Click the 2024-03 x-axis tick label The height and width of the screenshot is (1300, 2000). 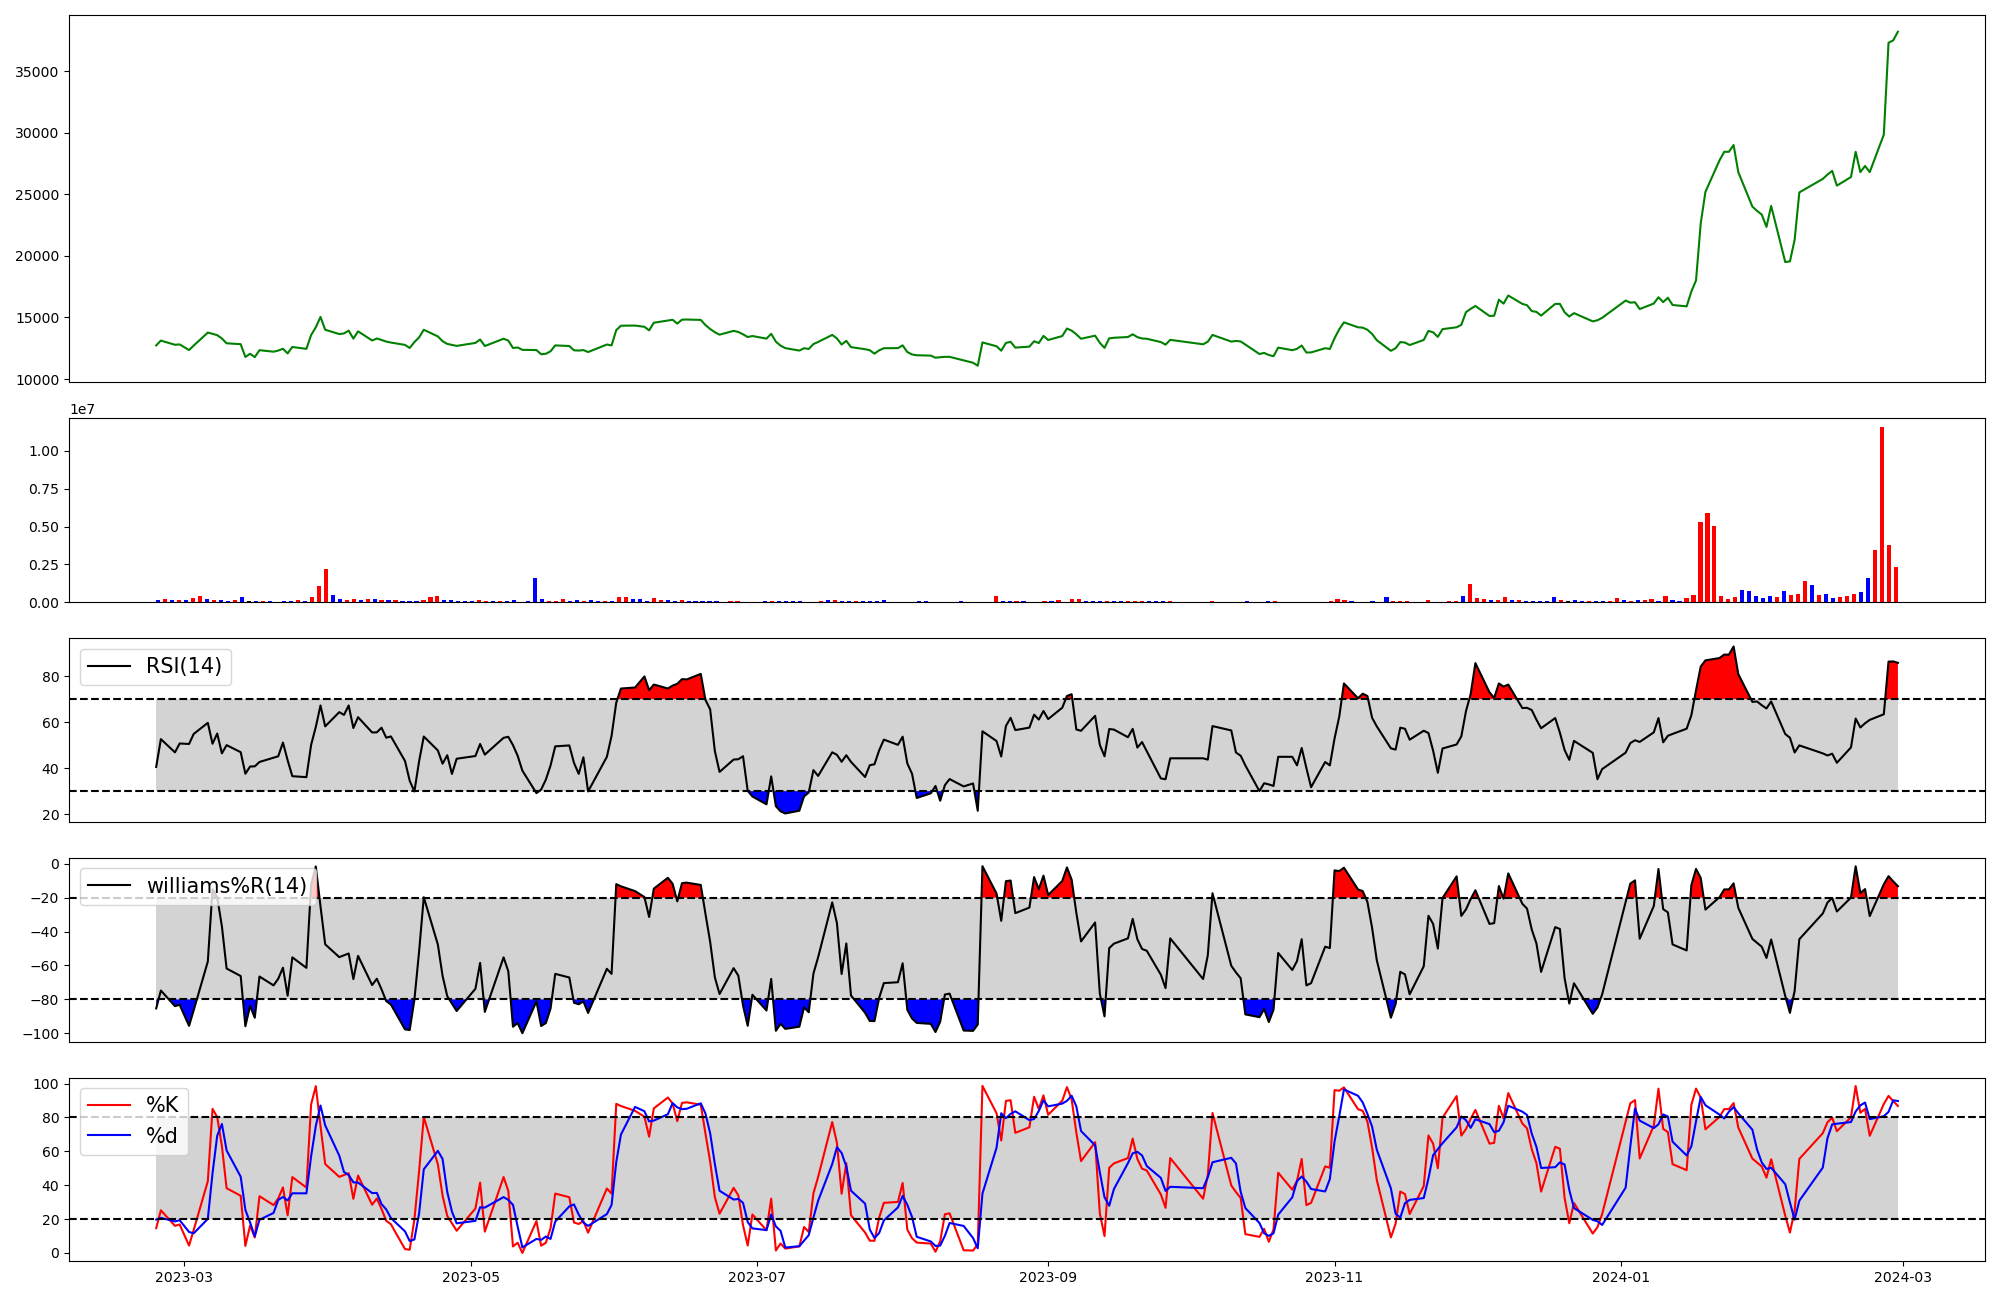click(x=1903, y=1276)
